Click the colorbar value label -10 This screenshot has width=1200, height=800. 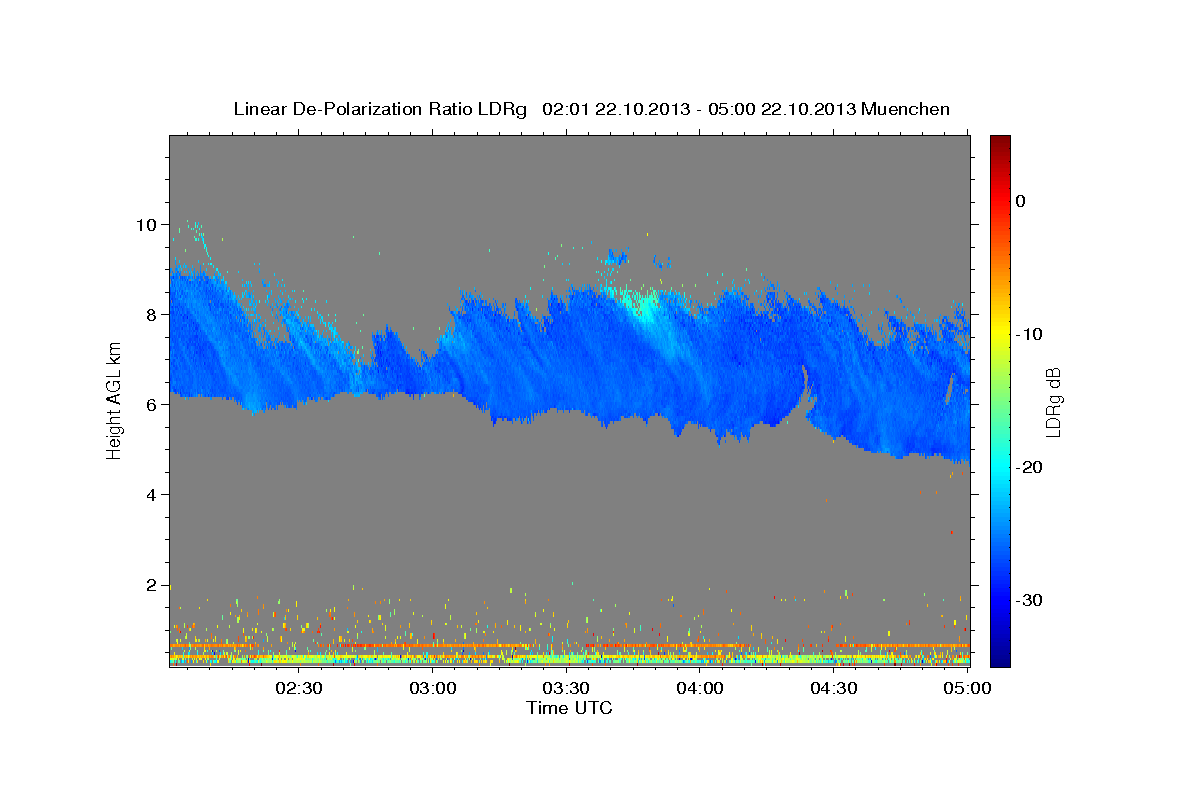pyautogui.click(x=1029, y=334)
